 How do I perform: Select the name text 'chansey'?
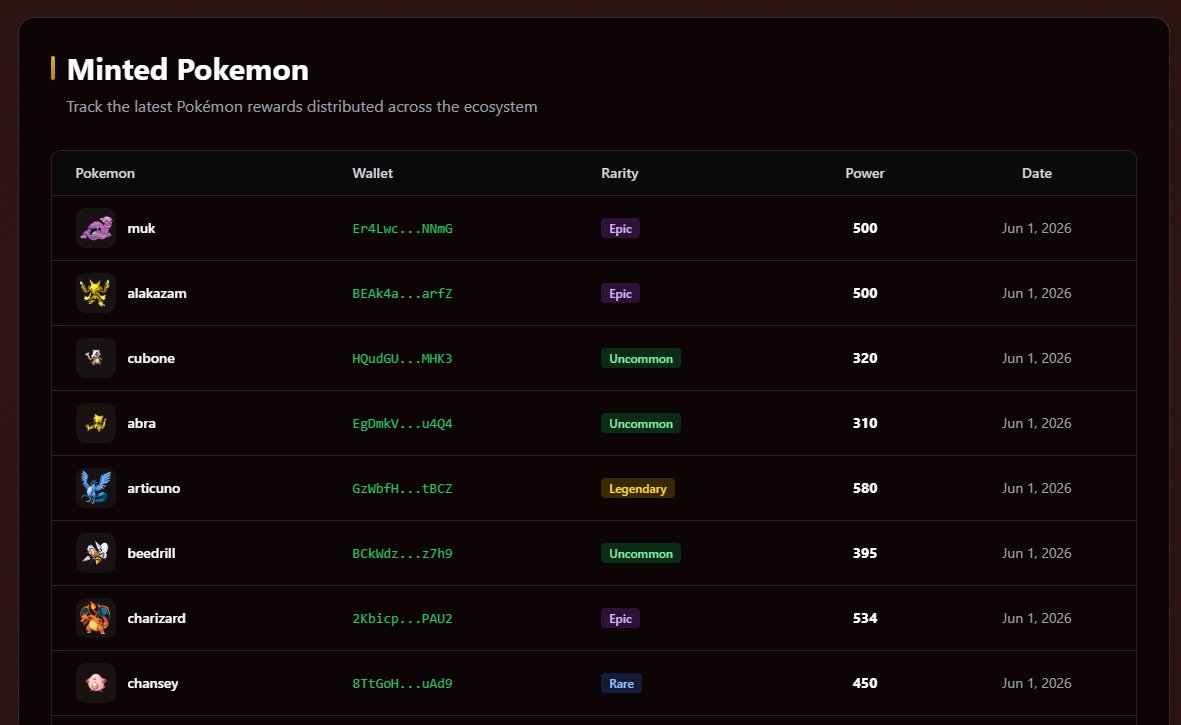click(x=153, y=684)
